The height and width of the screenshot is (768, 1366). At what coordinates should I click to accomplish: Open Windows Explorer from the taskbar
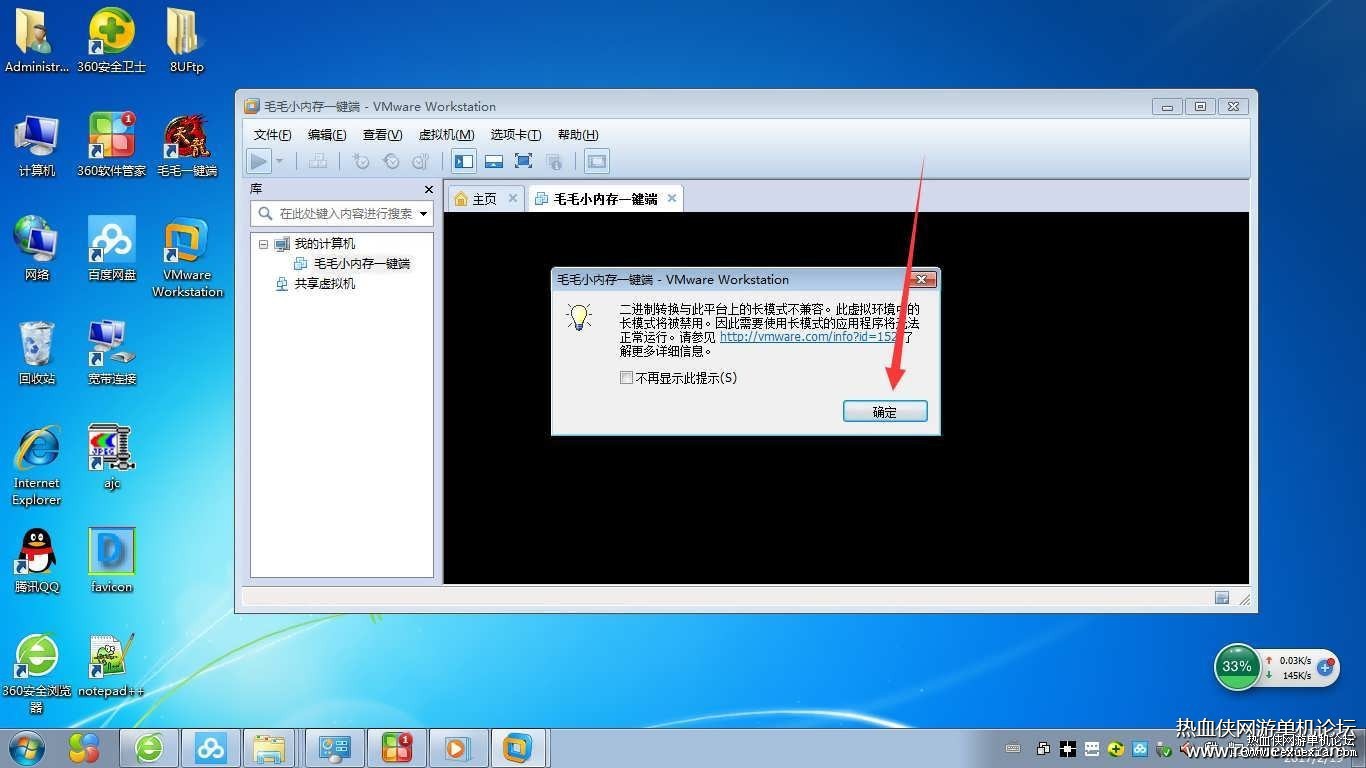tap(270, 747)
